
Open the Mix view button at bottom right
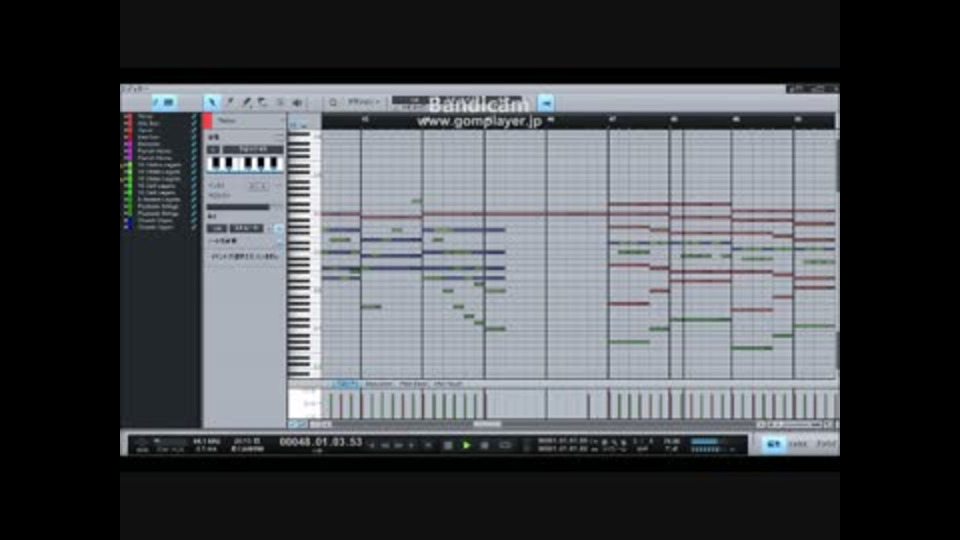coord(797,444)
